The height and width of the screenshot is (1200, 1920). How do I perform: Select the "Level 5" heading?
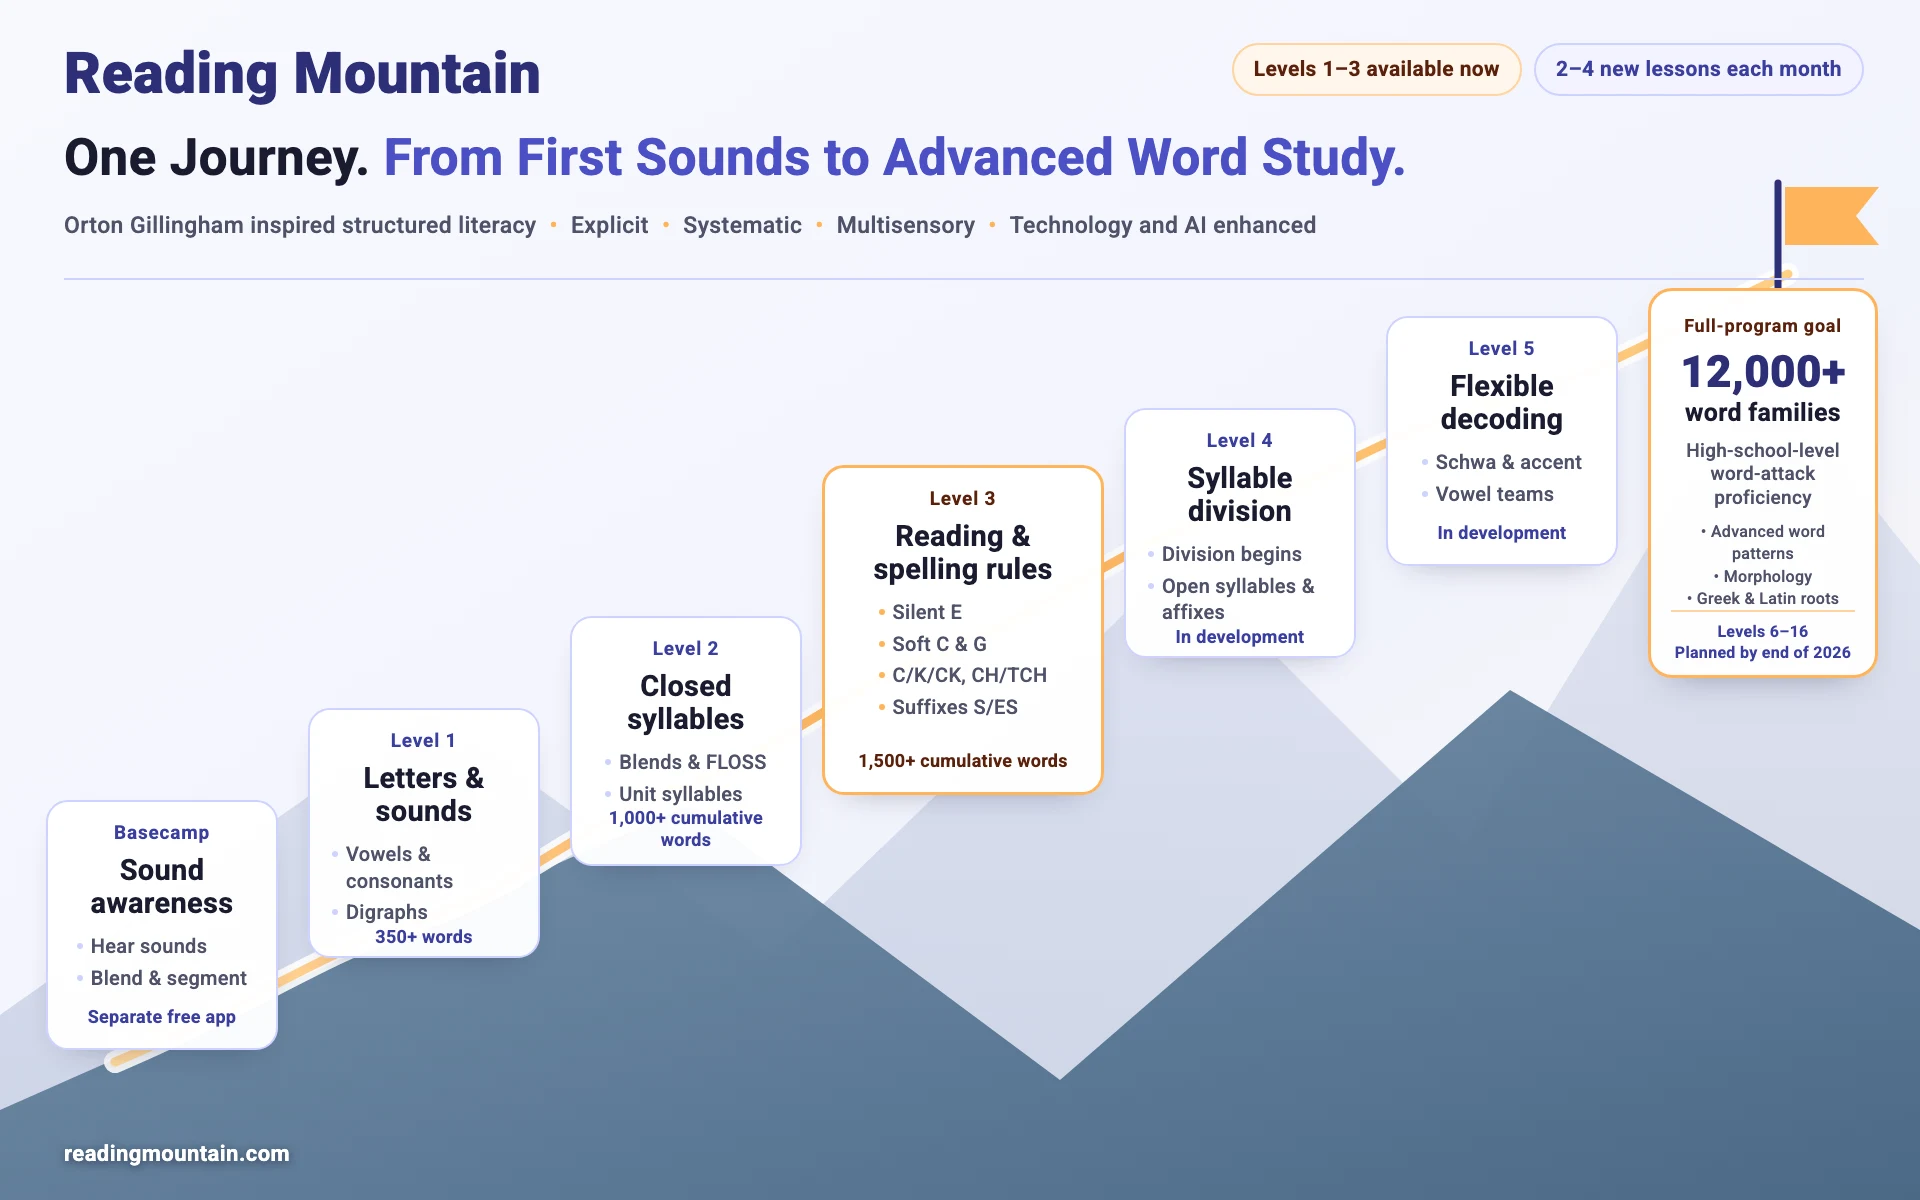point(1501,348)
